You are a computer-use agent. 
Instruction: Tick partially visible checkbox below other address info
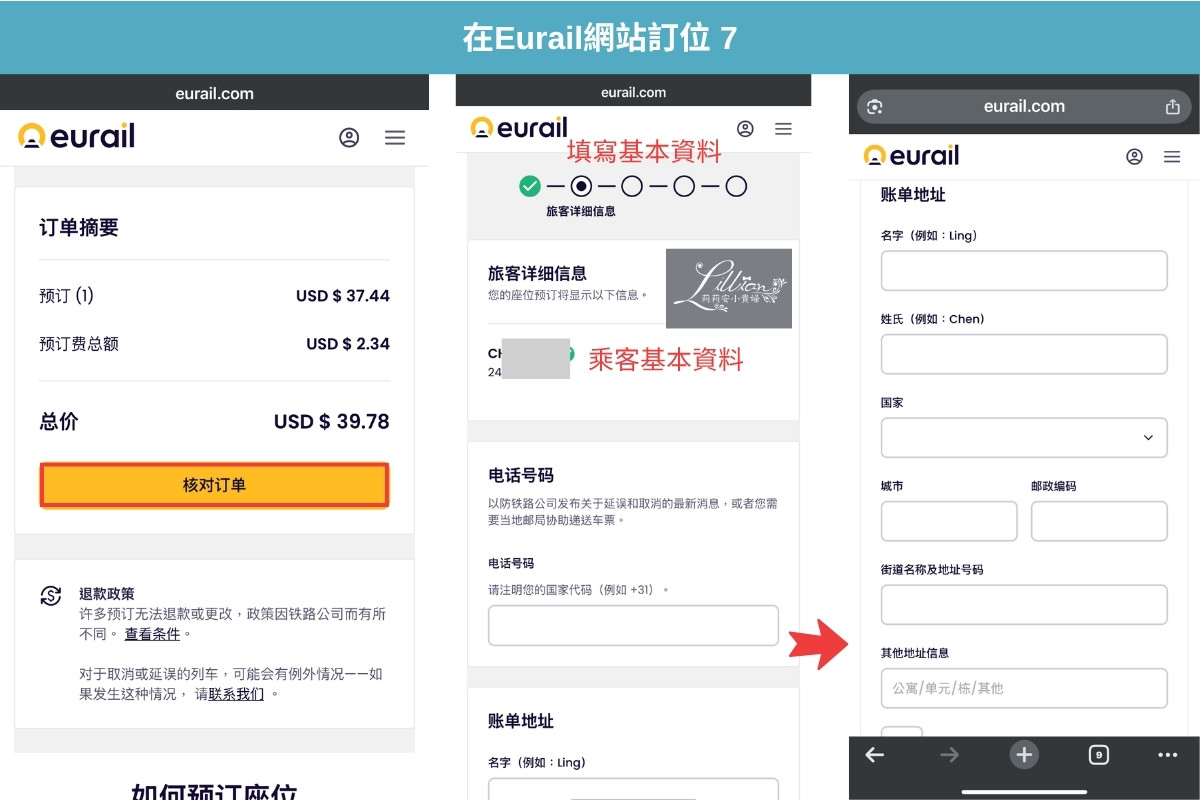pyautogui.click(x=901, y=732)
